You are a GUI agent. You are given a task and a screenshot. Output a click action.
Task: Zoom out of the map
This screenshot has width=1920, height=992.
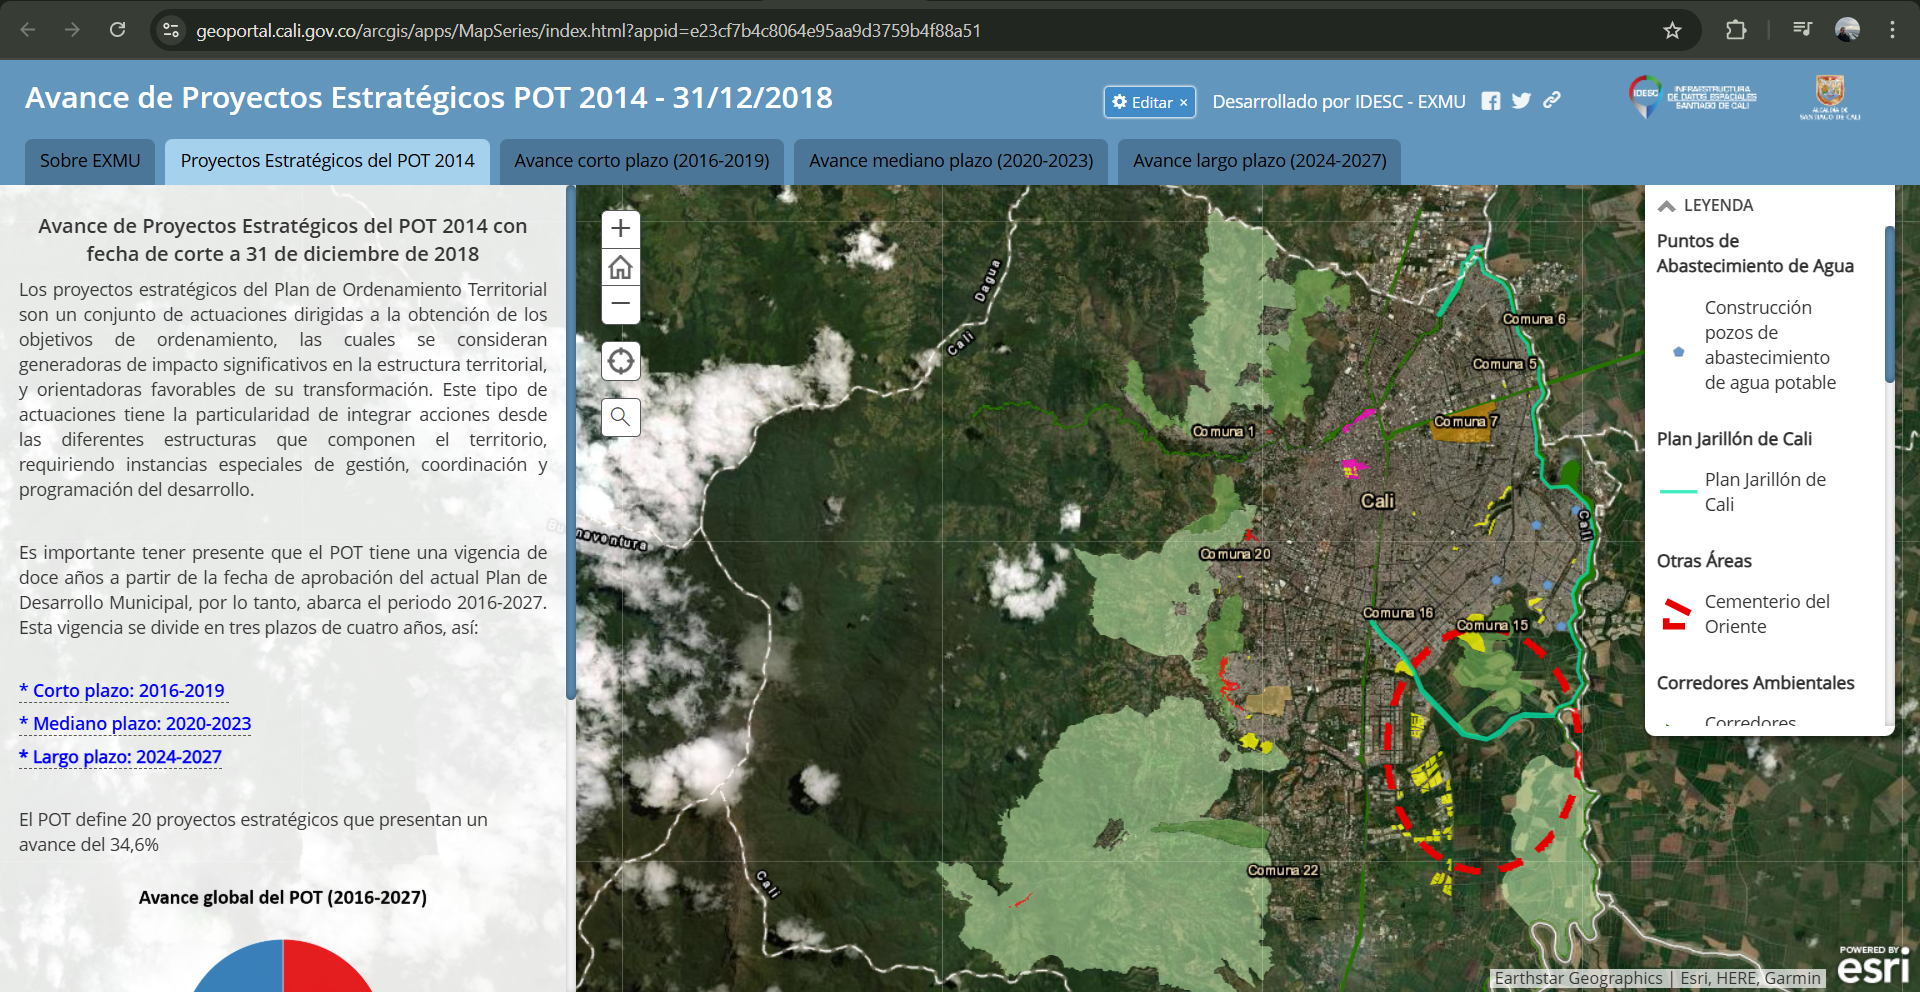pos(620,304)
